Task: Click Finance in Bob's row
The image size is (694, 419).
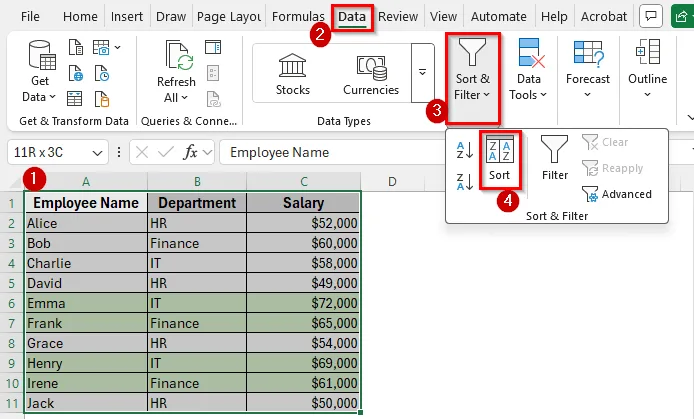Action: click(197, 243)
